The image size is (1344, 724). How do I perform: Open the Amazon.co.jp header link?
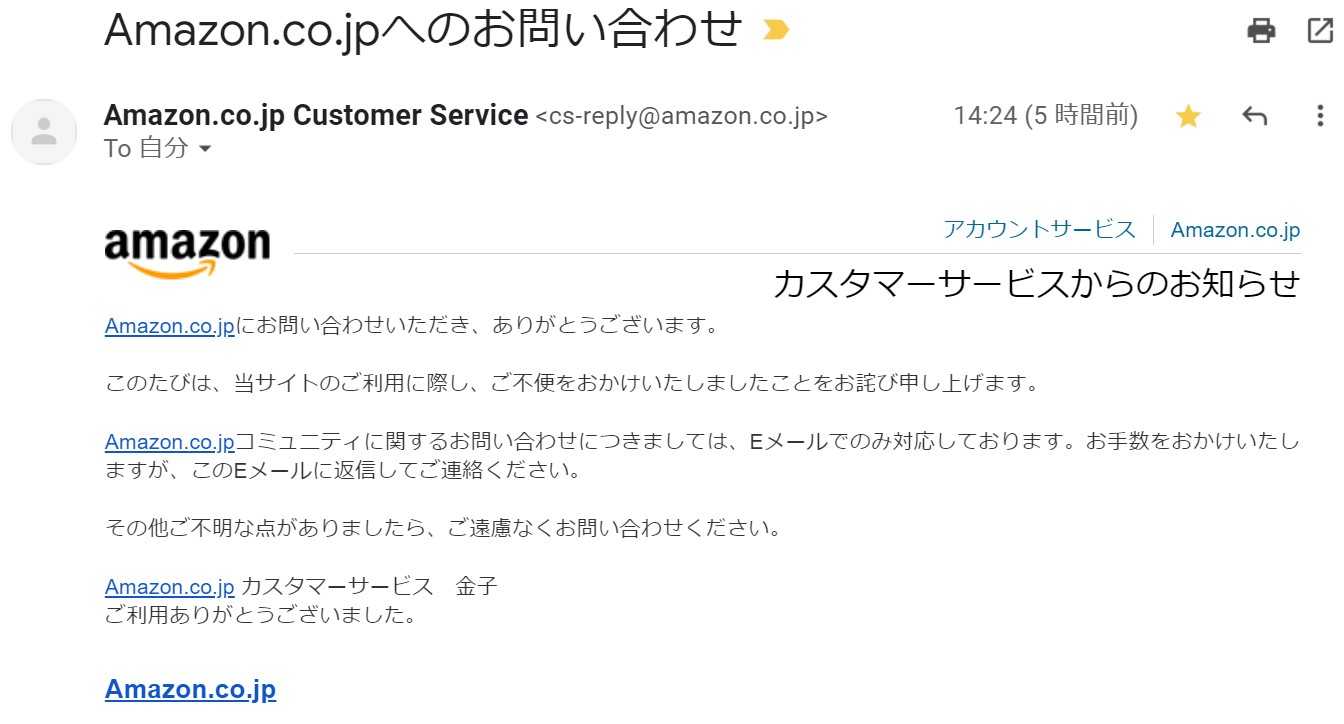pyautogui.click(x=1235, y=230)
